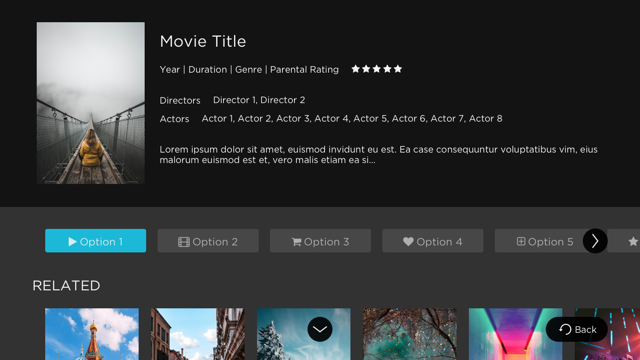Click the play icon on Option 1

pos(72,242)
